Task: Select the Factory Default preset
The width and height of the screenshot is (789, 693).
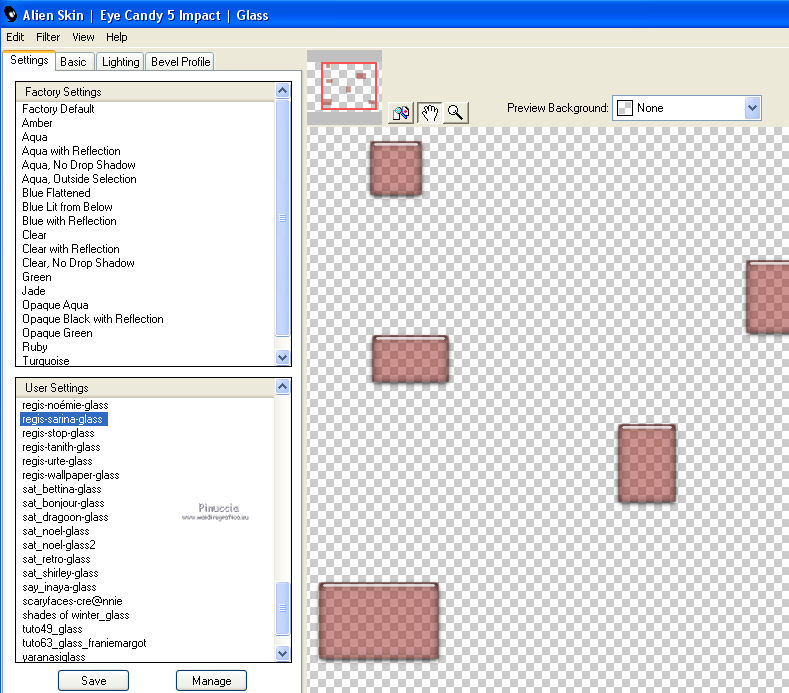Action: [58, 109]
